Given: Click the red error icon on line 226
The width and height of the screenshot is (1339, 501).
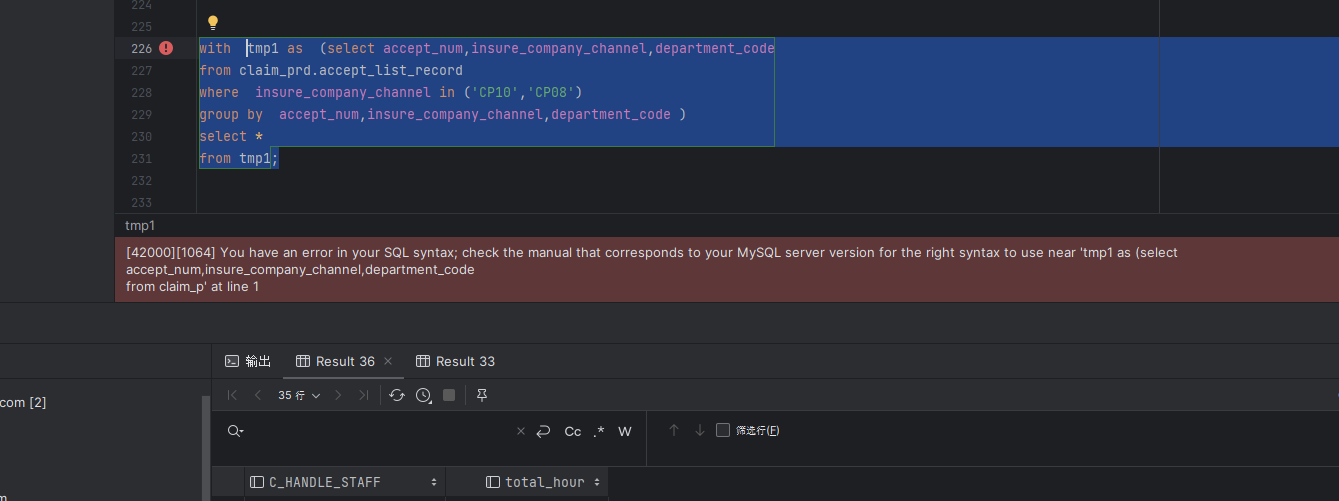Looking at the screenshot, I should pyautogui.click(x=166, y=48).
